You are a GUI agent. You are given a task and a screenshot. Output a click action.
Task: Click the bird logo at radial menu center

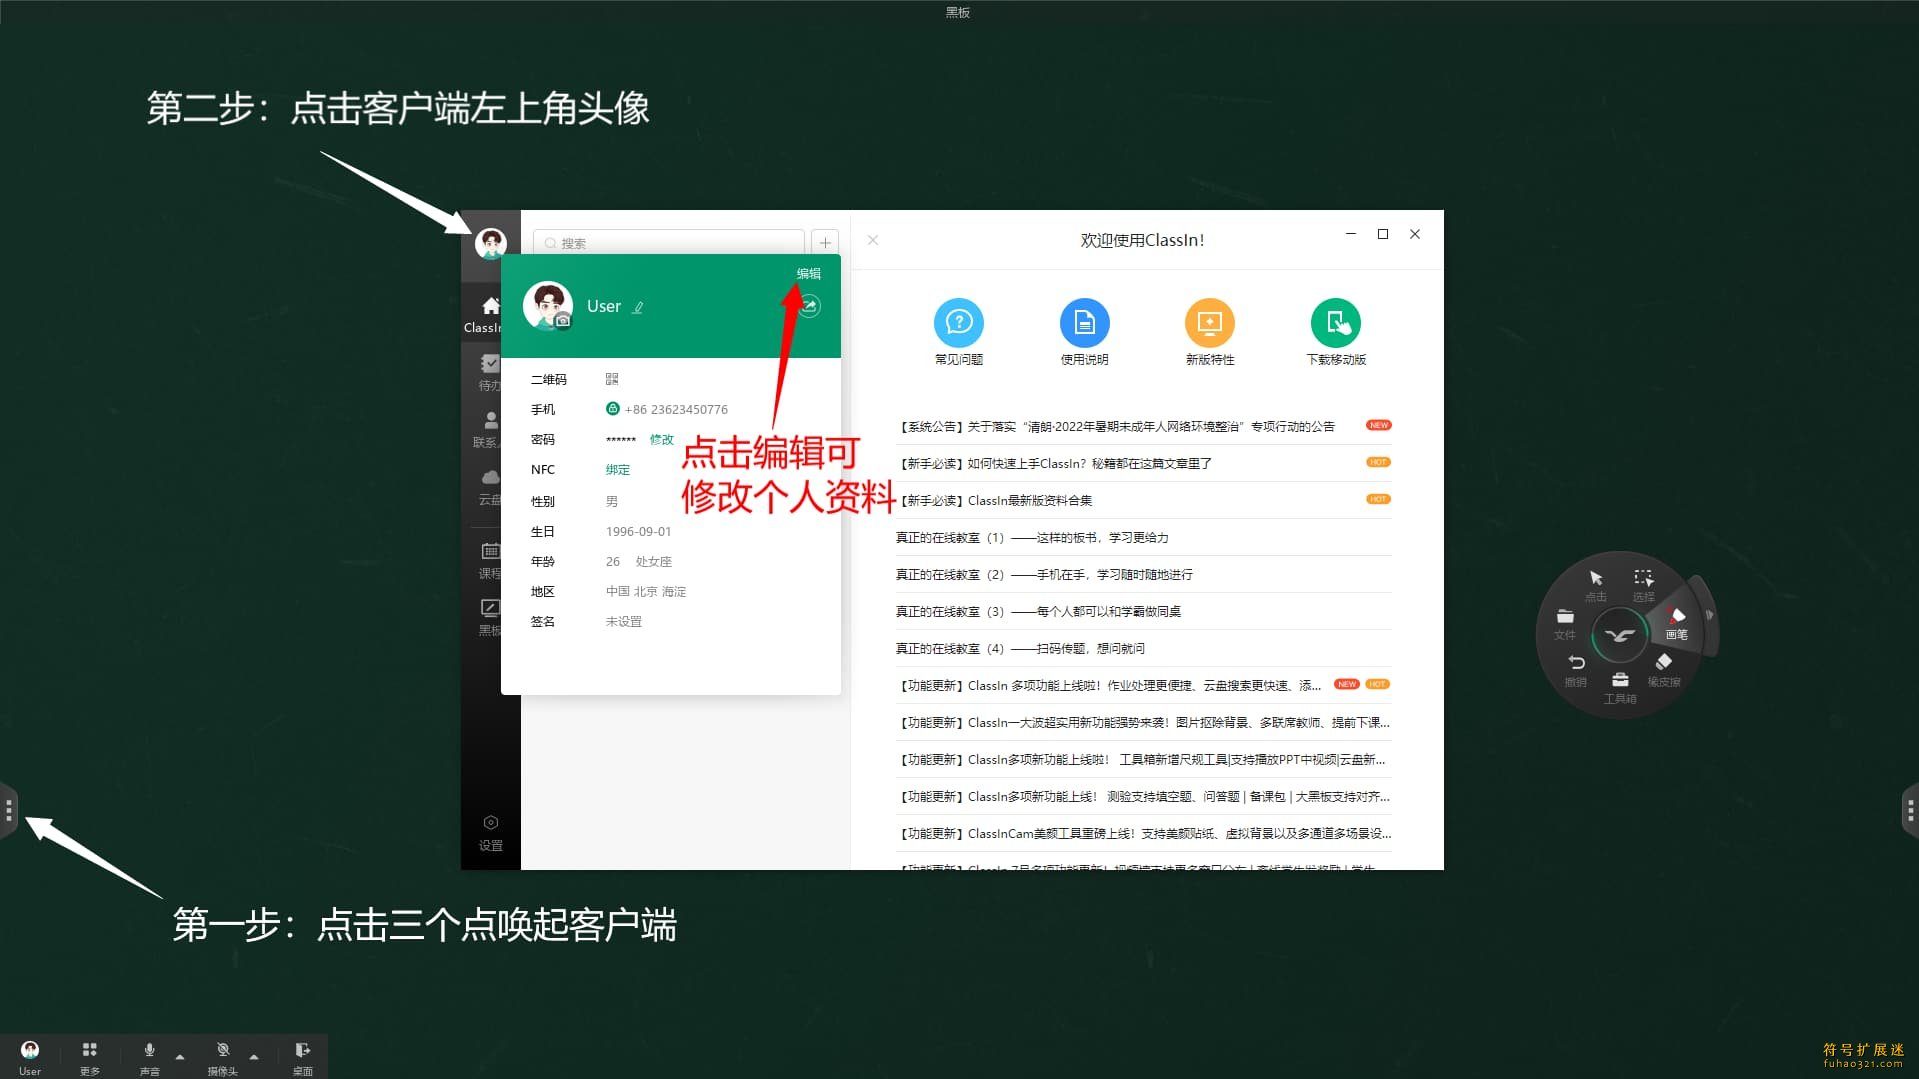1620,635
